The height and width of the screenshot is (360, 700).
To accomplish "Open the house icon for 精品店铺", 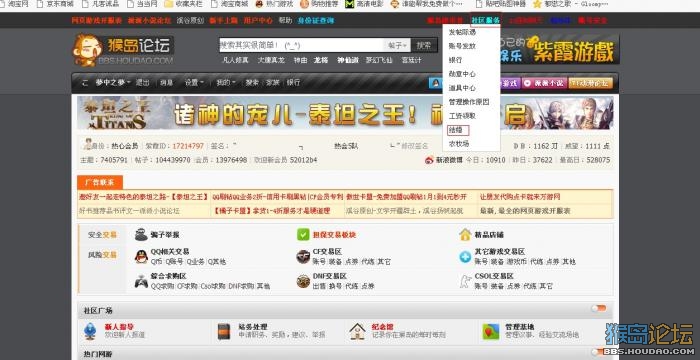I will pos(465,234).
